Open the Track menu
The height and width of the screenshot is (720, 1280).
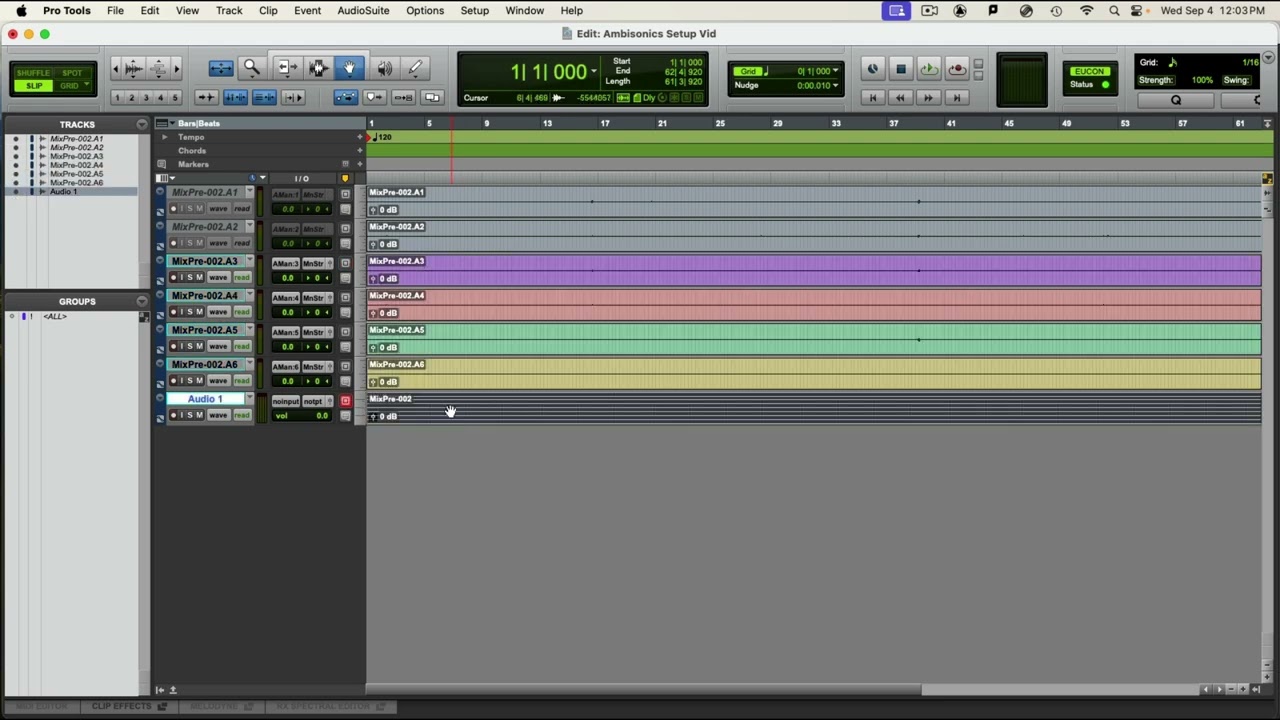click(229, 10)
